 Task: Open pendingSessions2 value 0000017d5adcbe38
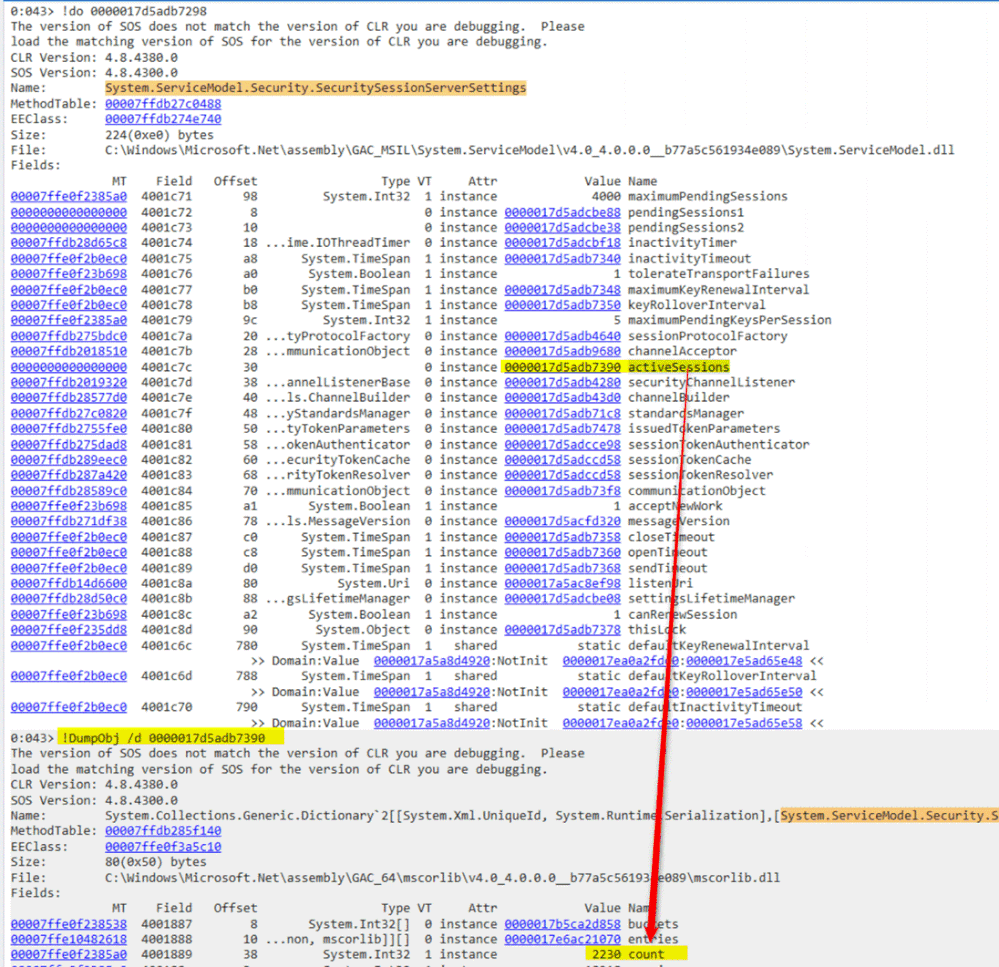(x=562, y=227)
